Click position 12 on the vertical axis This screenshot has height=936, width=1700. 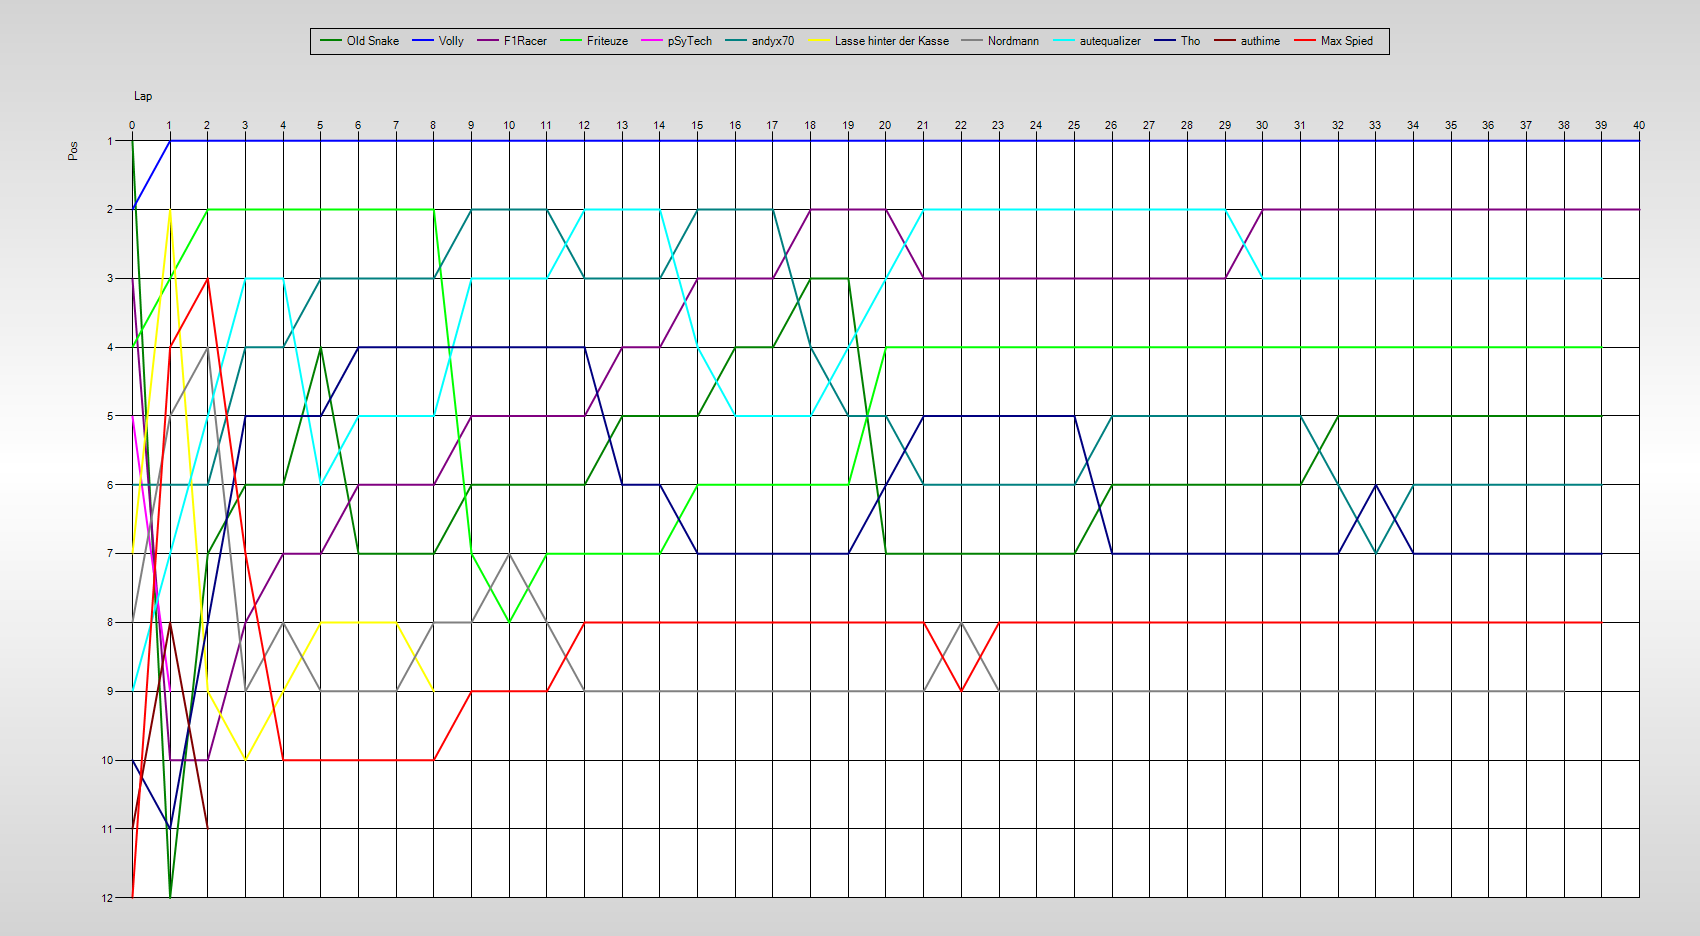pyautogui.click(x=107, y=898)
